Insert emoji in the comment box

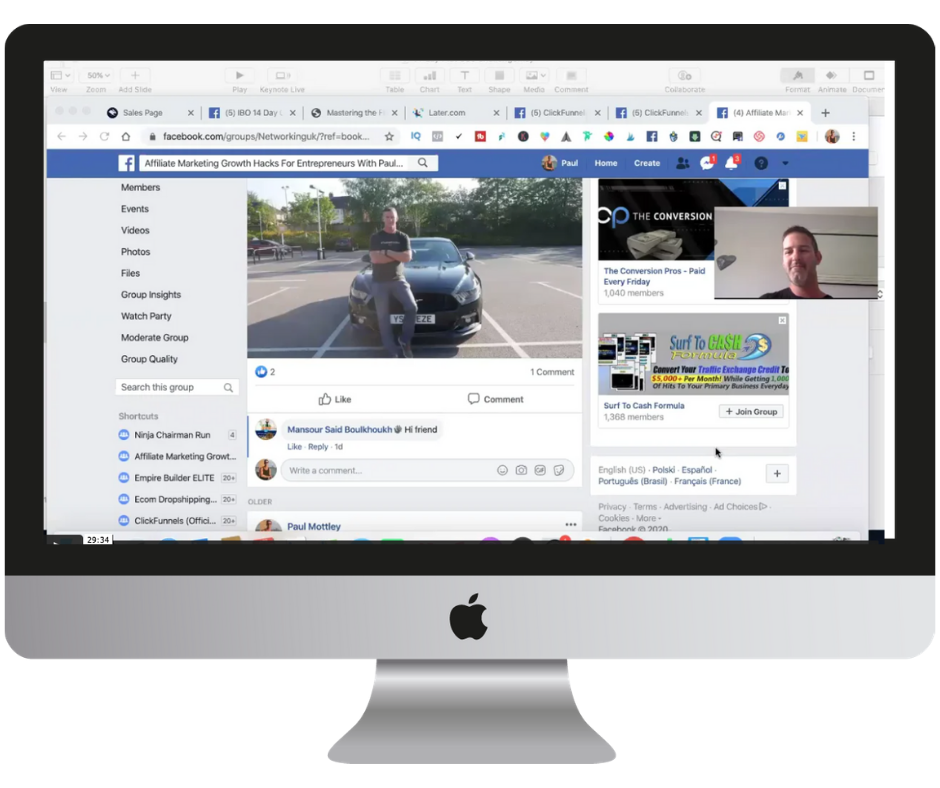(502, 470)
